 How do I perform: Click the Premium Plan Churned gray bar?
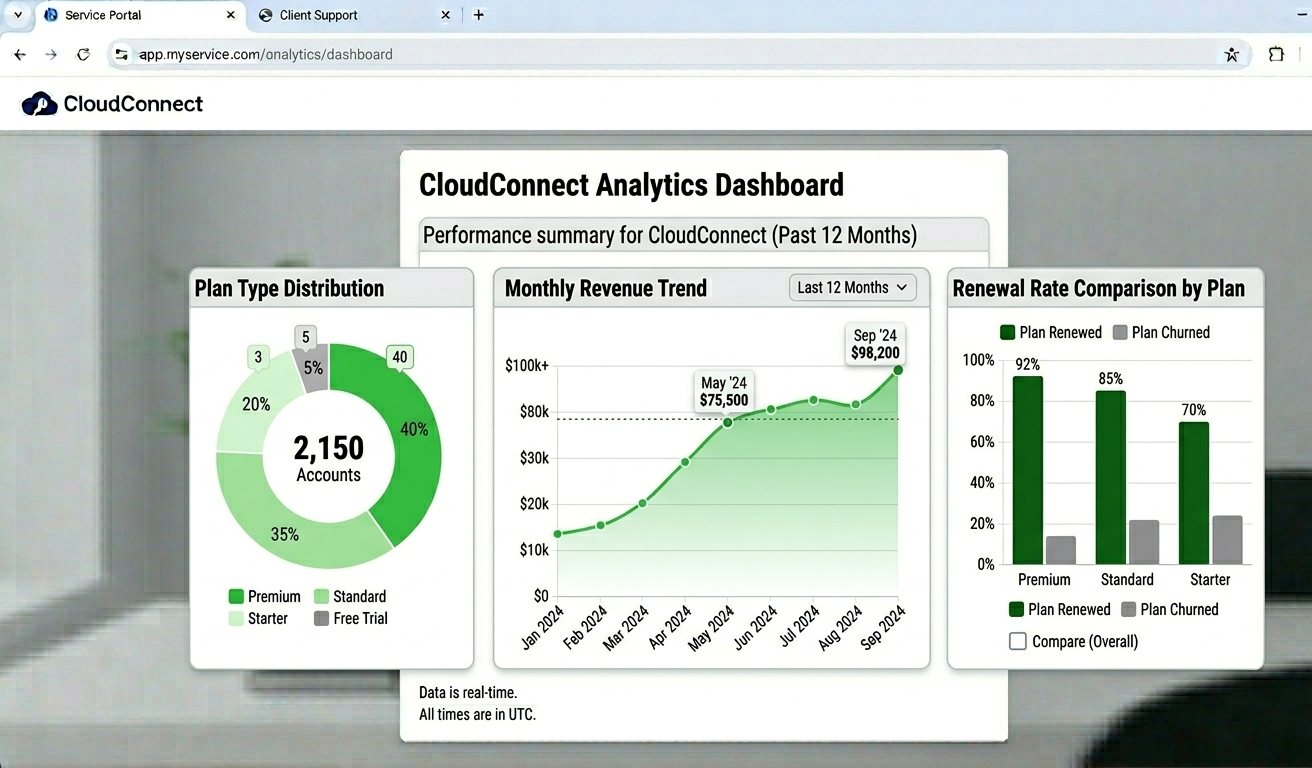pyautogui.click(x=1061, y=550)
